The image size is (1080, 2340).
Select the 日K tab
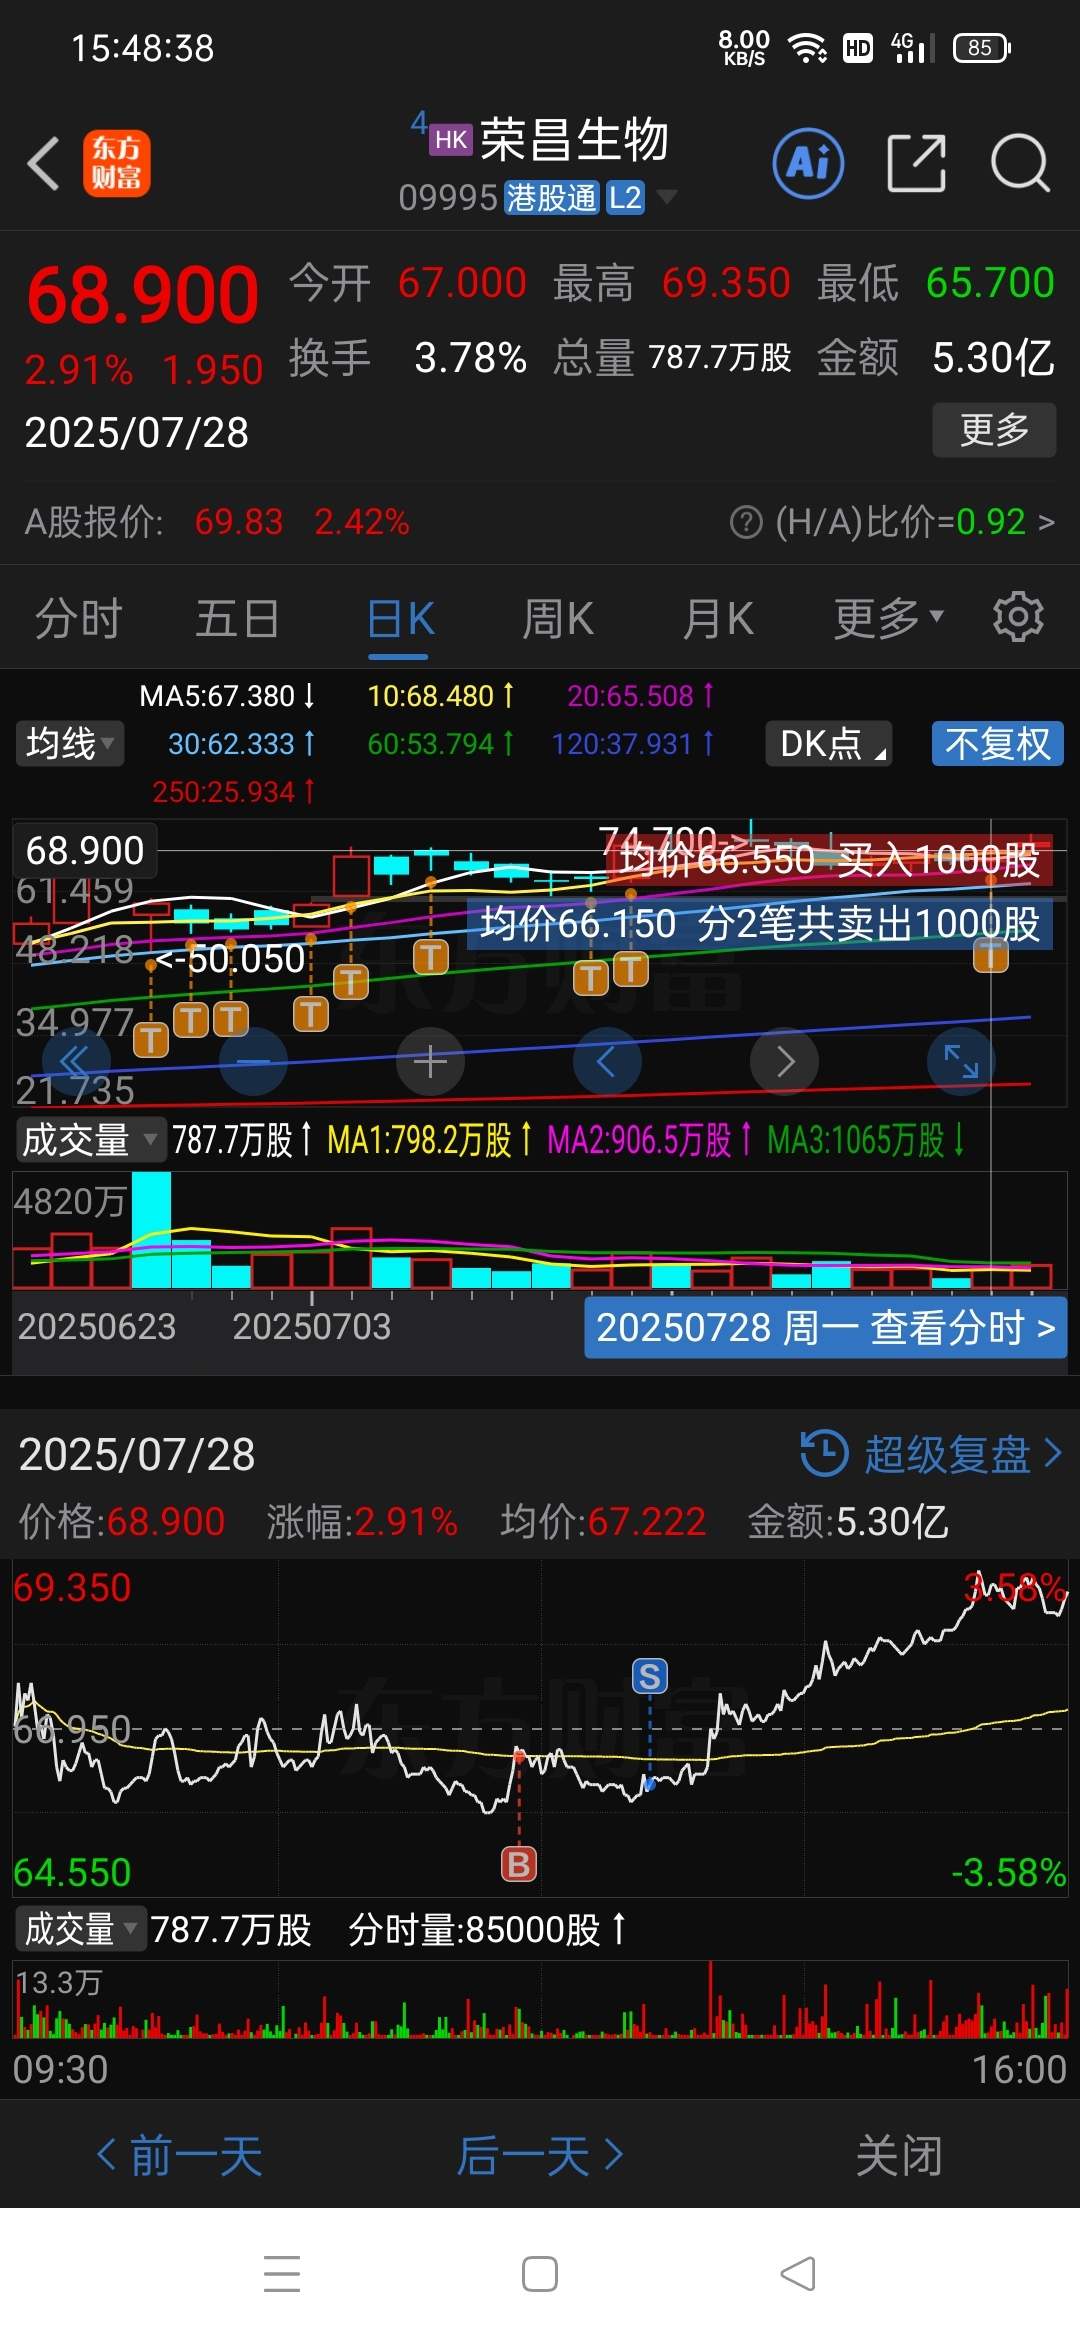[x=399, y=618]
